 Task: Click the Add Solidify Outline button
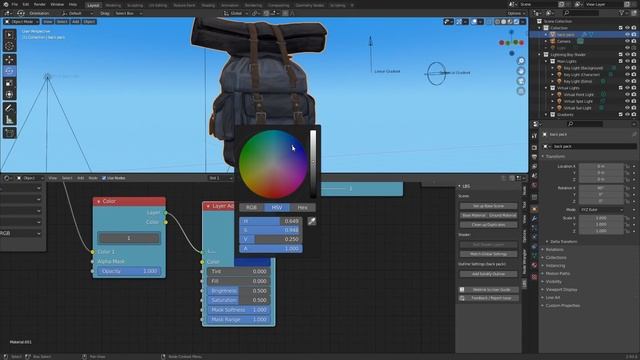click(x=489, y=274)
